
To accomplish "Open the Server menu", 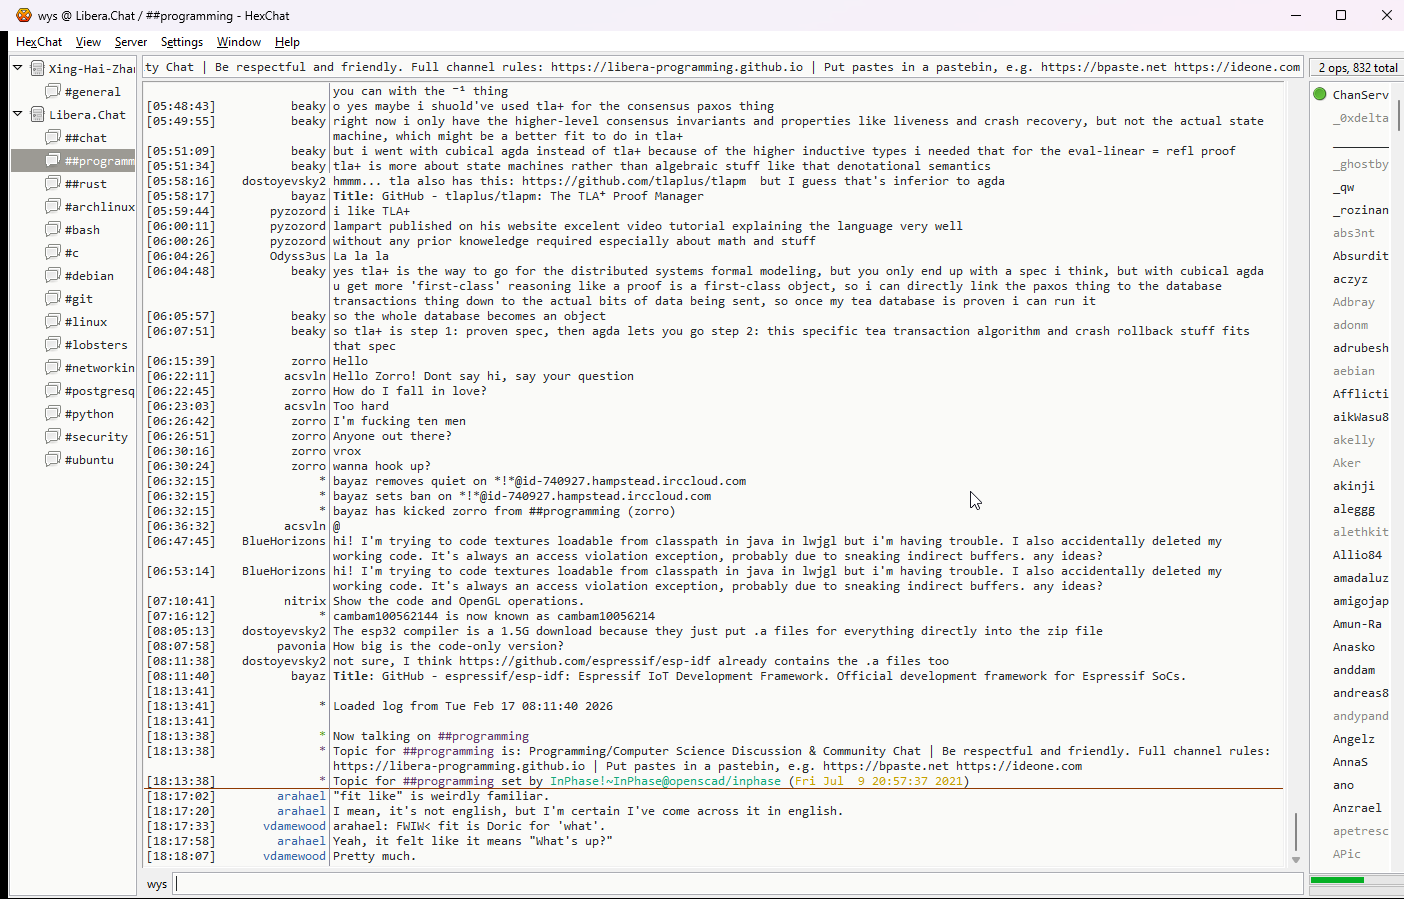I will 130,42.
